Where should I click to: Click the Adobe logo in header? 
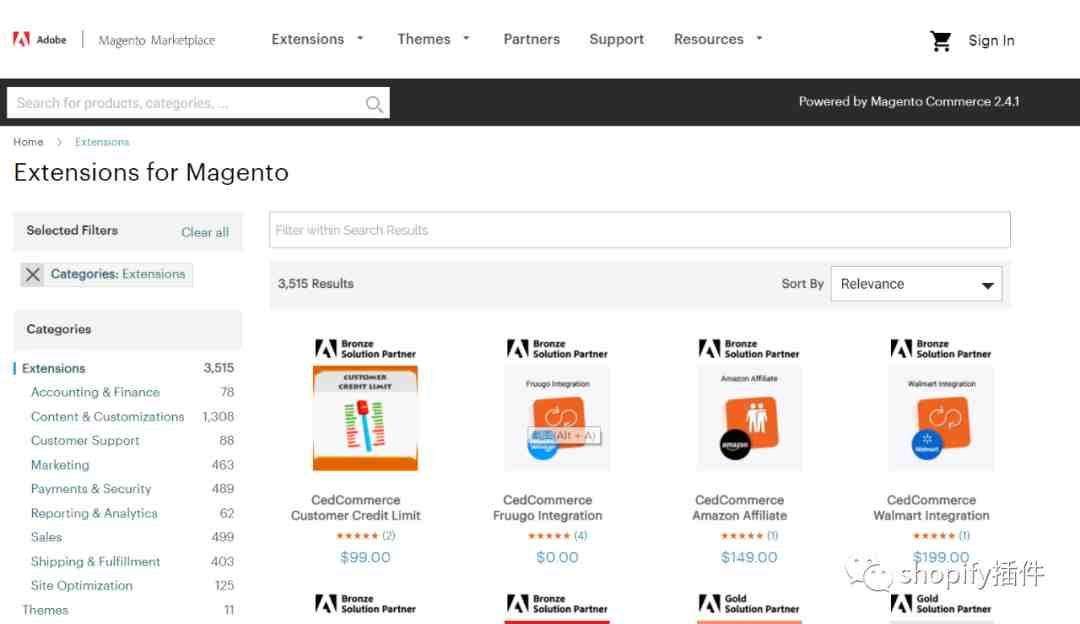click(39, 39)
